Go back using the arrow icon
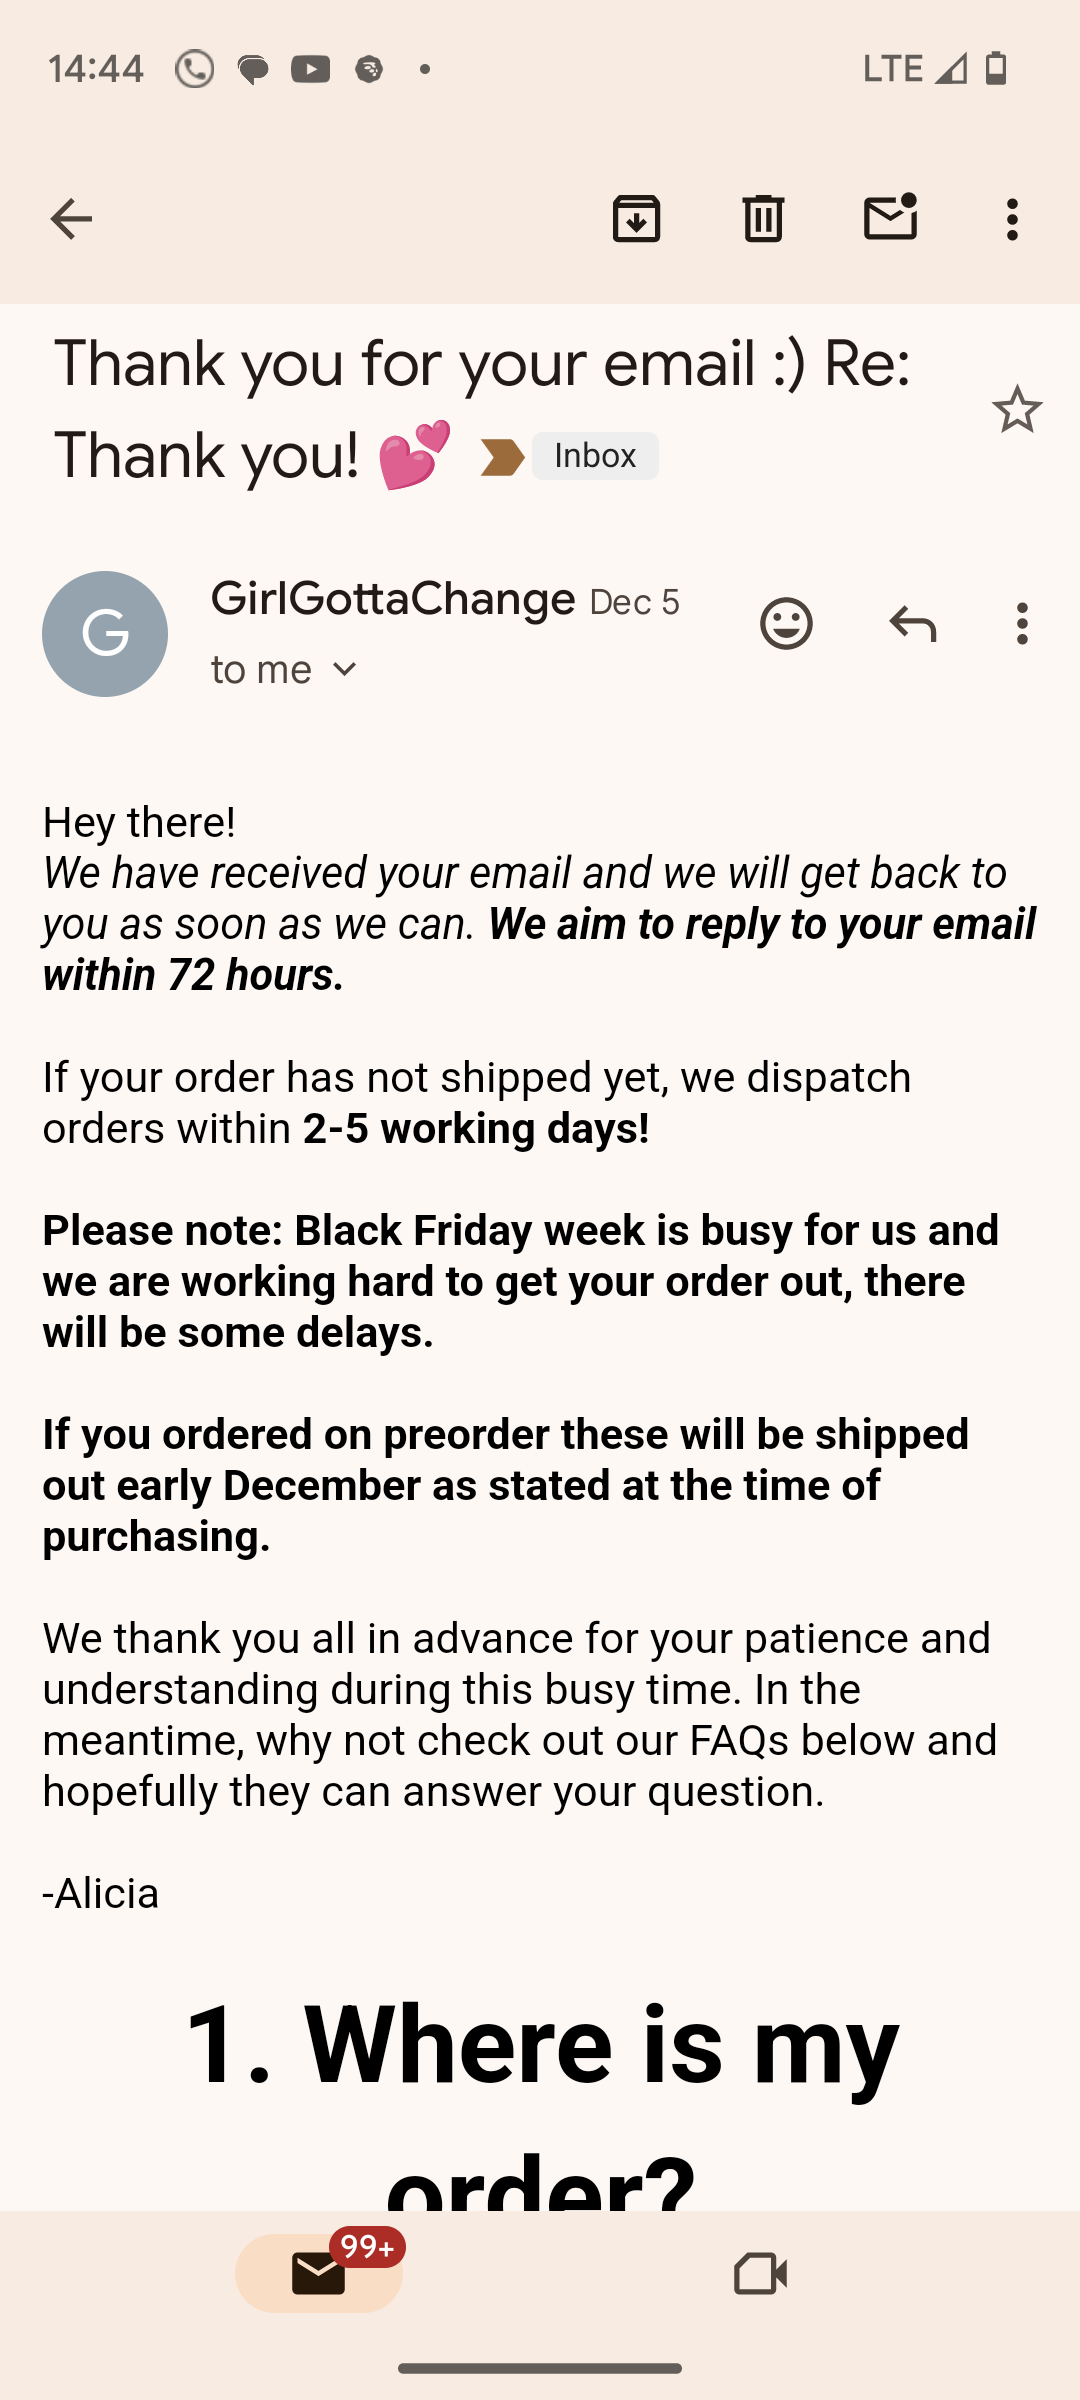 71,219
